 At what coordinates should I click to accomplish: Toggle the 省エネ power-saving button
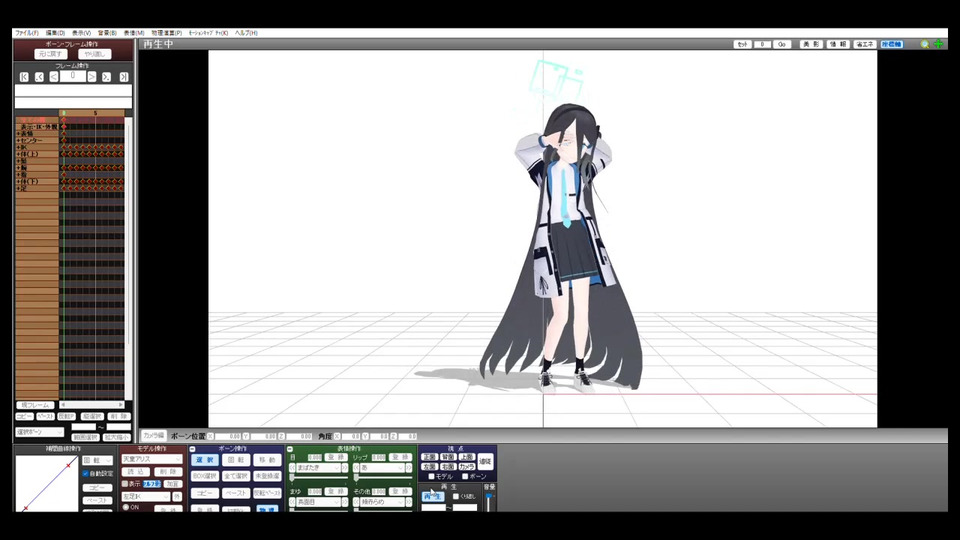tap(864, 44)
